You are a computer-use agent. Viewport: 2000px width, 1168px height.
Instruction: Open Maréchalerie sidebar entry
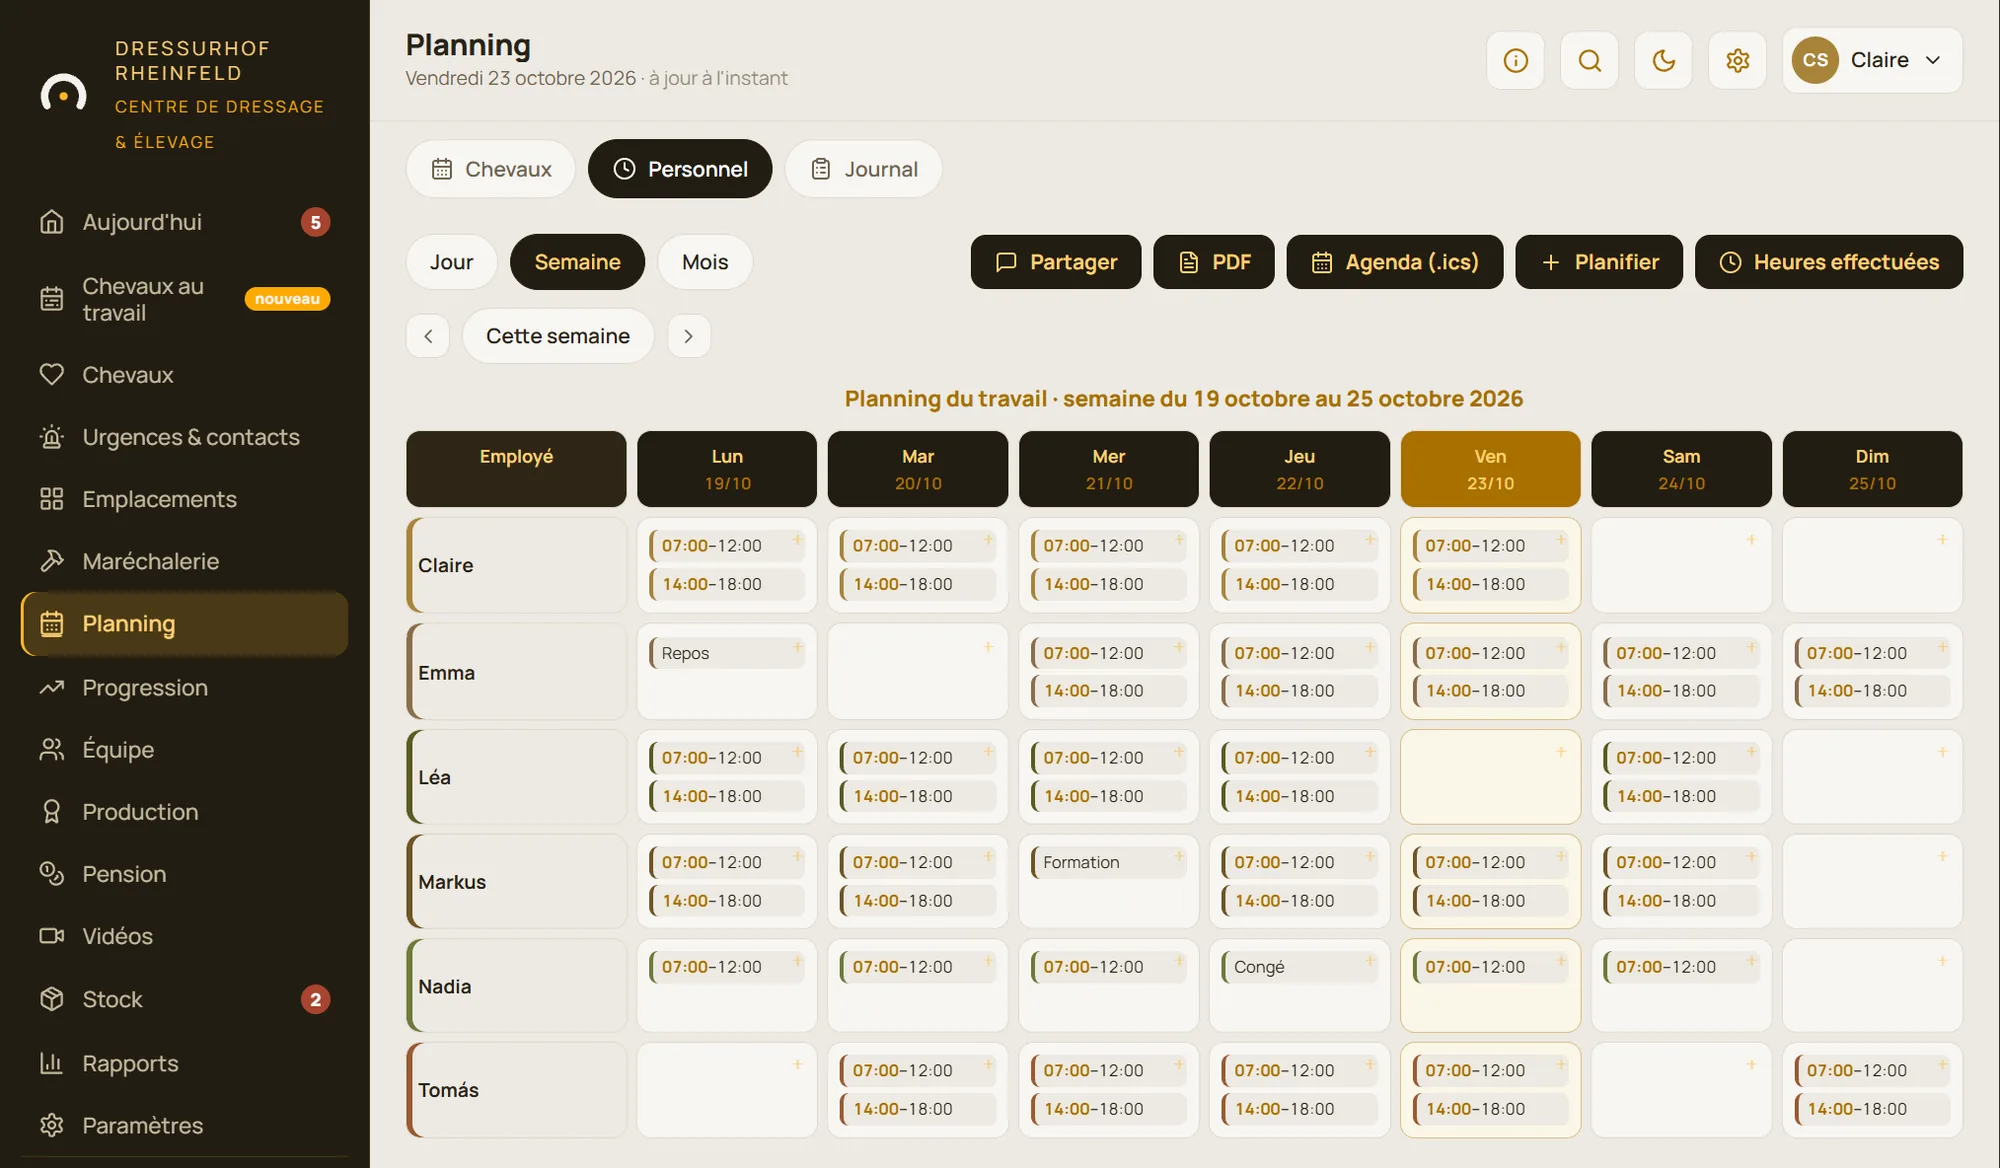[x=185, y=561]
